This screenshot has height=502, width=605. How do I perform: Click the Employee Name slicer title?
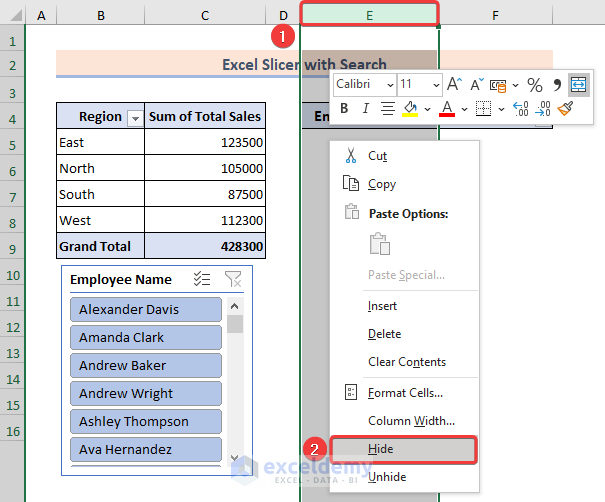[x=121, y=279]
